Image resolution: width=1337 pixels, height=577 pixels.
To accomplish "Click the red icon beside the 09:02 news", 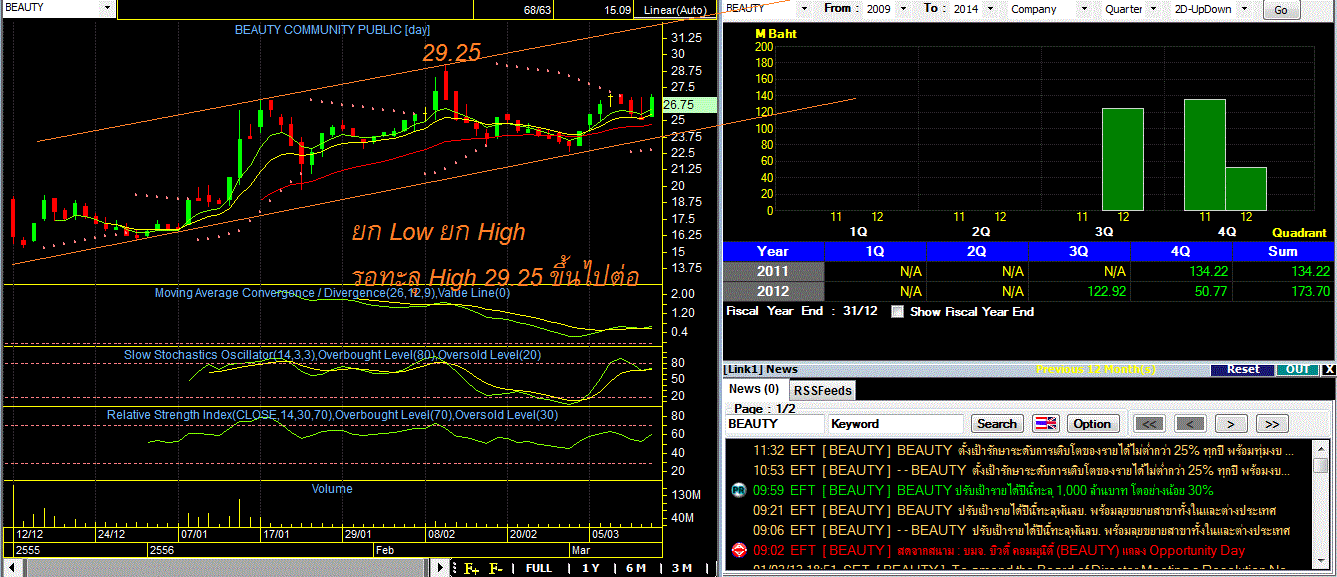I will 739,550.
